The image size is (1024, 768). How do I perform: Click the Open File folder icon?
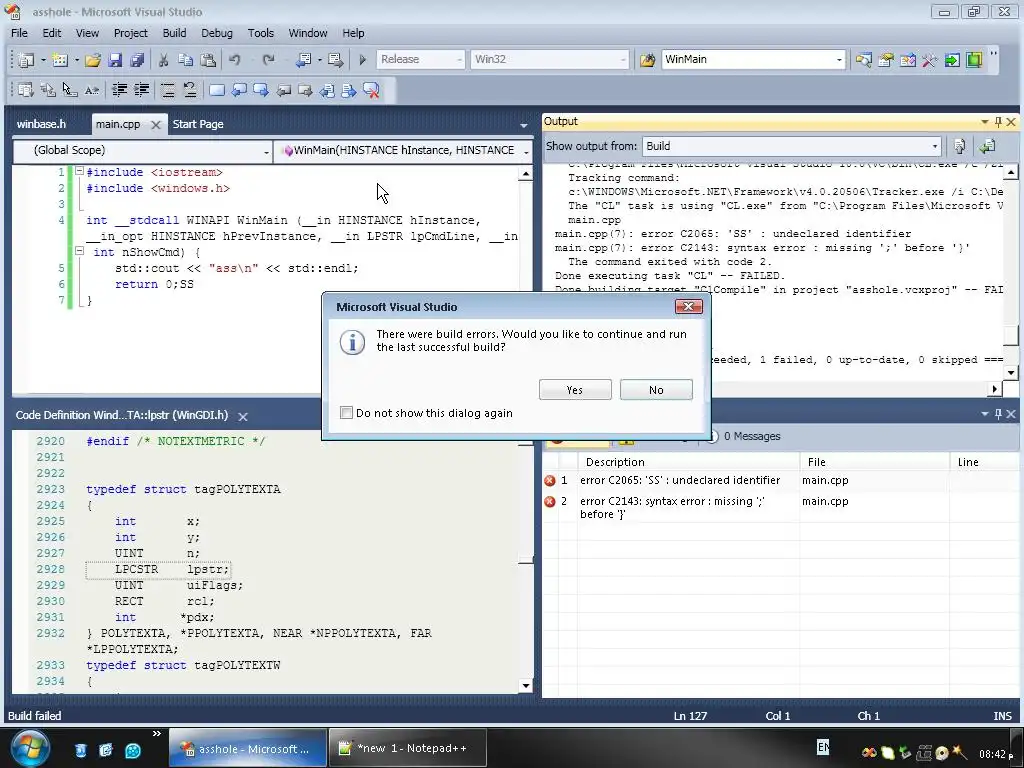pos(93,60)
